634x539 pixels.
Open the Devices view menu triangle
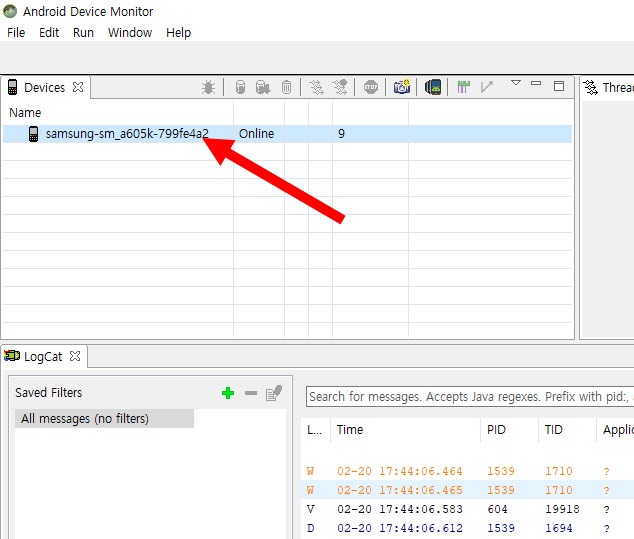(516, 83)
